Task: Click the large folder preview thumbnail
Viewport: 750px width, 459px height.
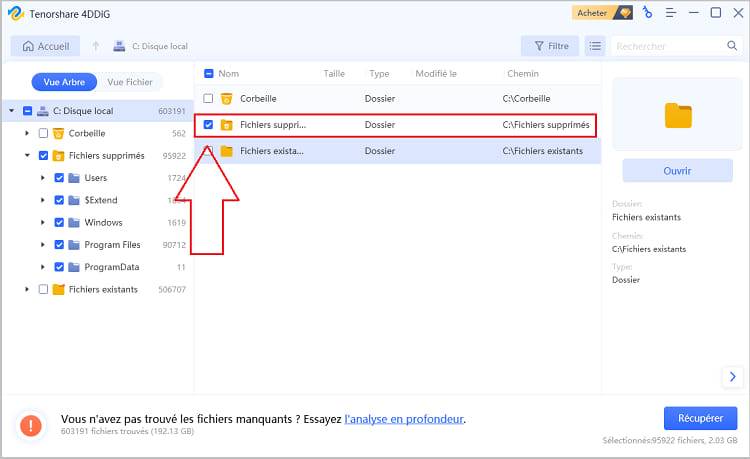Action: coord(678,116)
